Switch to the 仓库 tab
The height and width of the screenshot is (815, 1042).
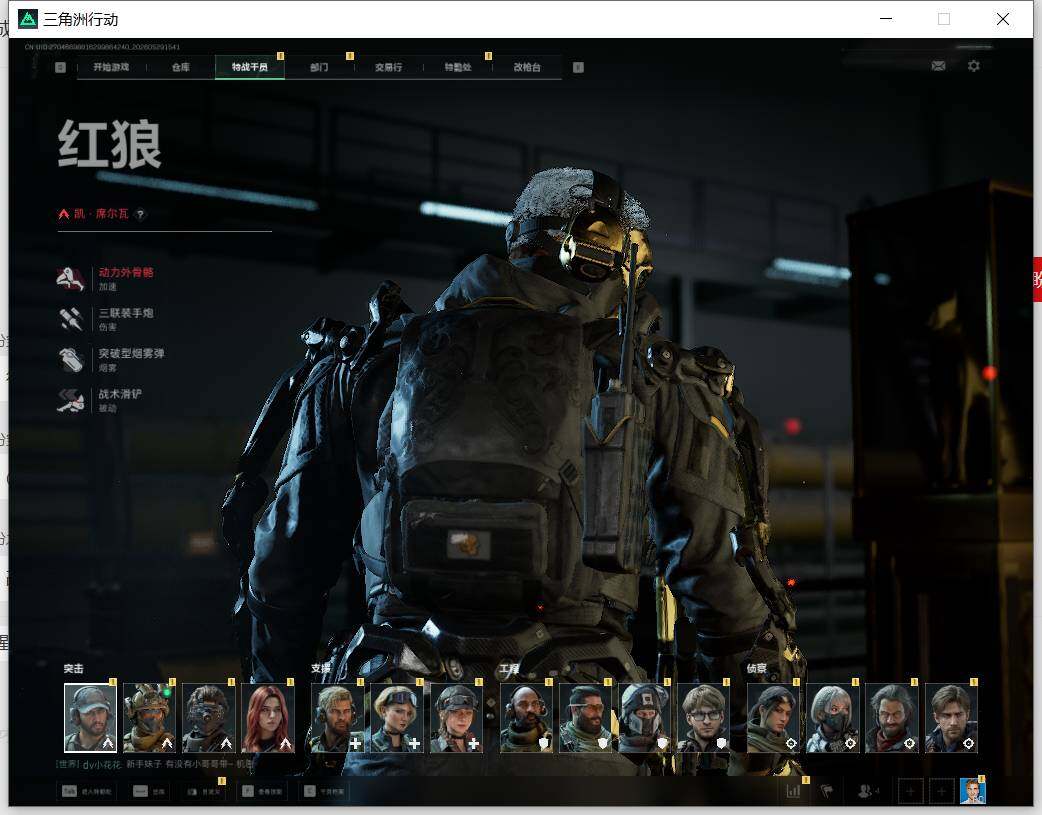(x=181, y=67)
